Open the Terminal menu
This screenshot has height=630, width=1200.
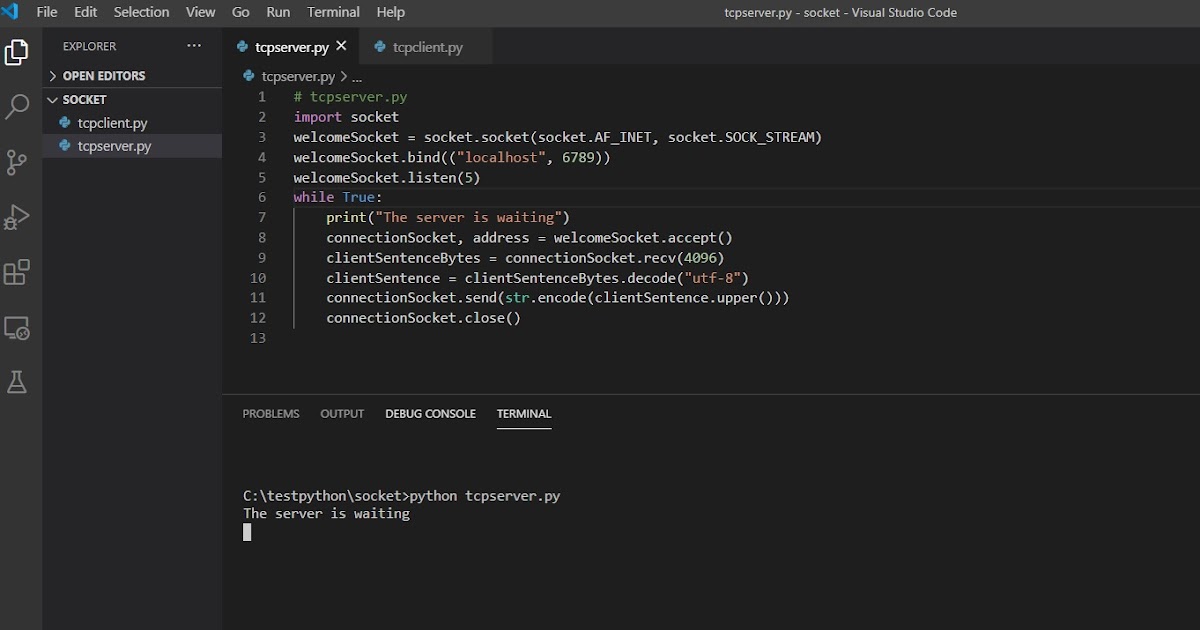point(333,12)
